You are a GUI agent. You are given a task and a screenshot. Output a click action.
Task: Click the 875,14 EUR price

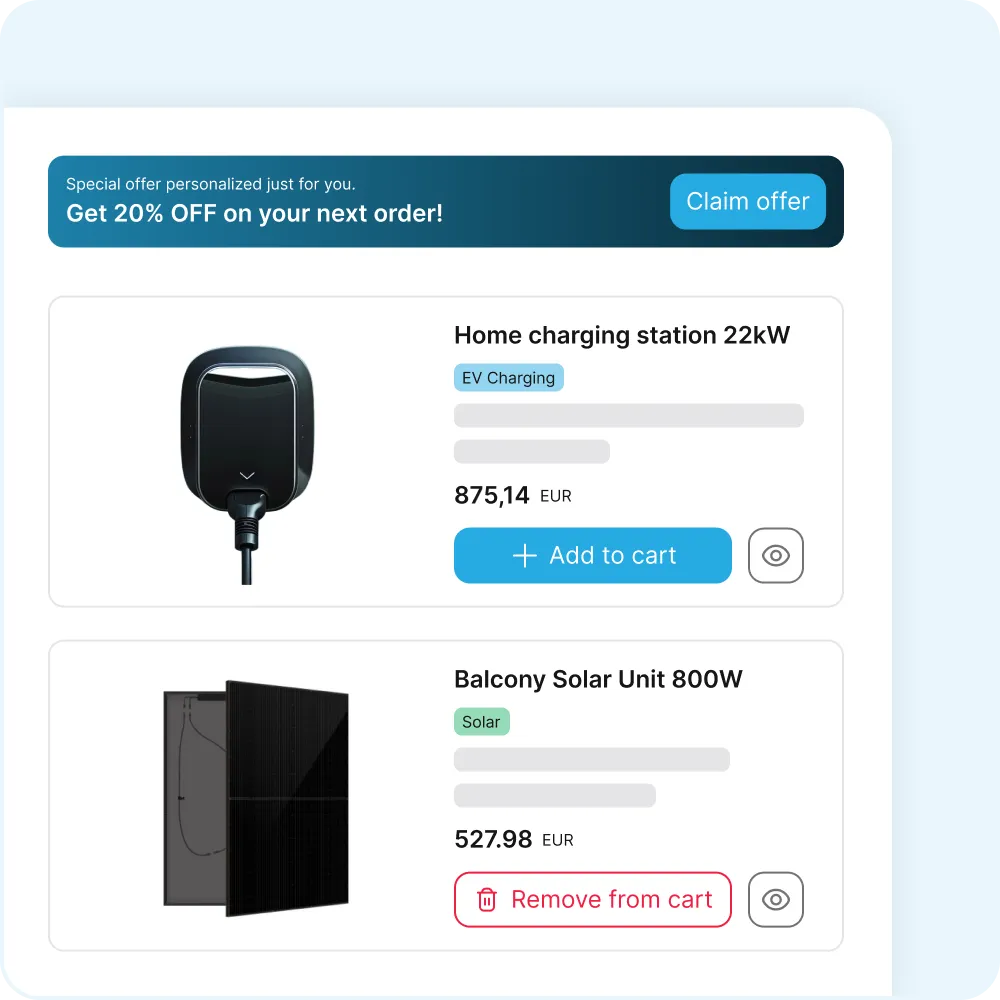(491, 496)
